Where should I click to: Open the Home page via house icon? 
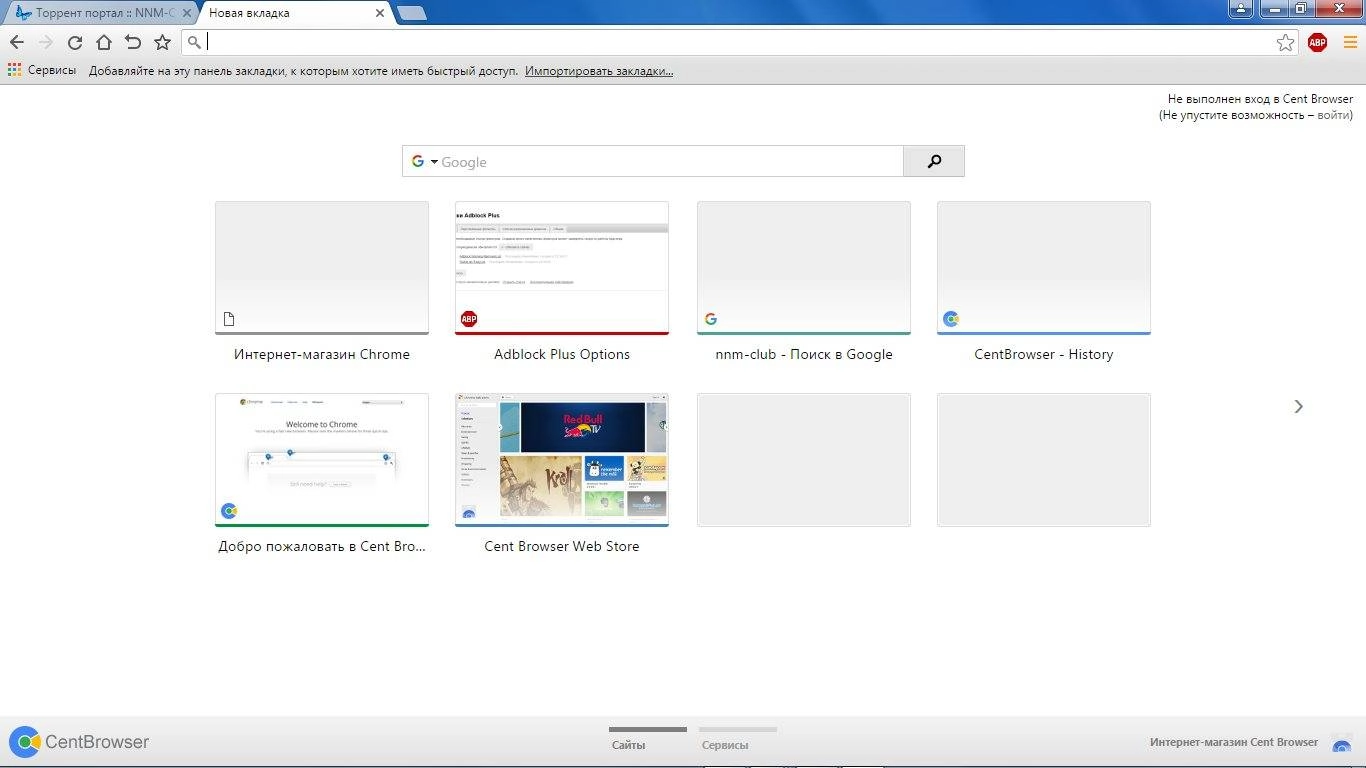pos(103,42)
